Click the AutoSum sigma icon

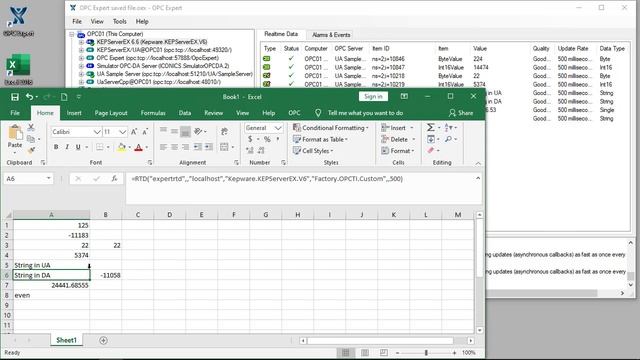point(431,128)
